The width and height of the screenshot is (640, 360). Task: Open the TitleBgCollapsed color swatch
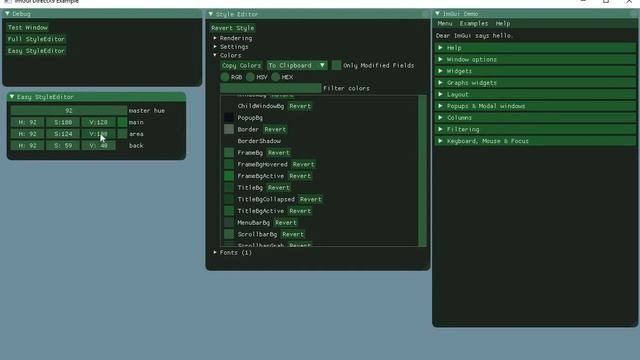pos(229,199)
